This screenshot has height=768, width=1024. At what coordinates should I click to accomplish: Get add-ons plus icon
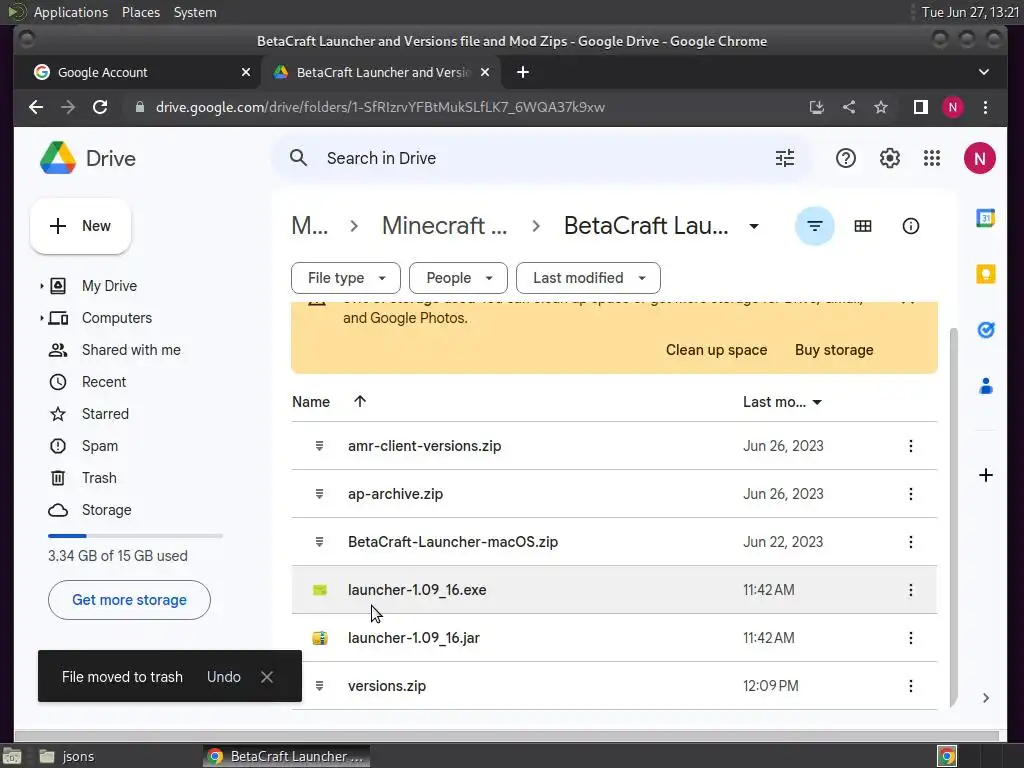985,475
